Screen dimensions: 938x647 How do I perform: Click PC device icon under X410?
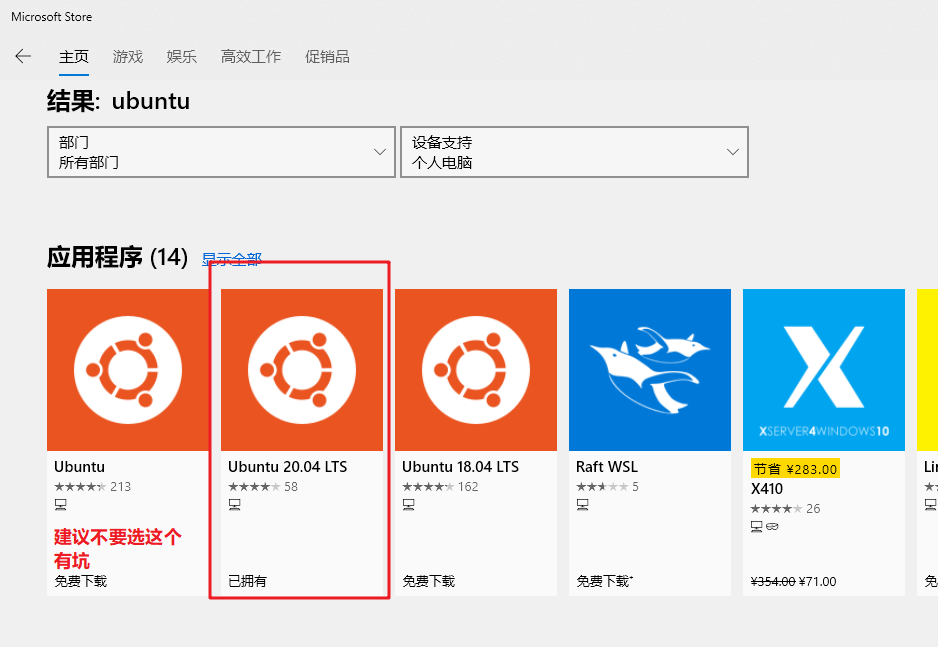[757, 526]
